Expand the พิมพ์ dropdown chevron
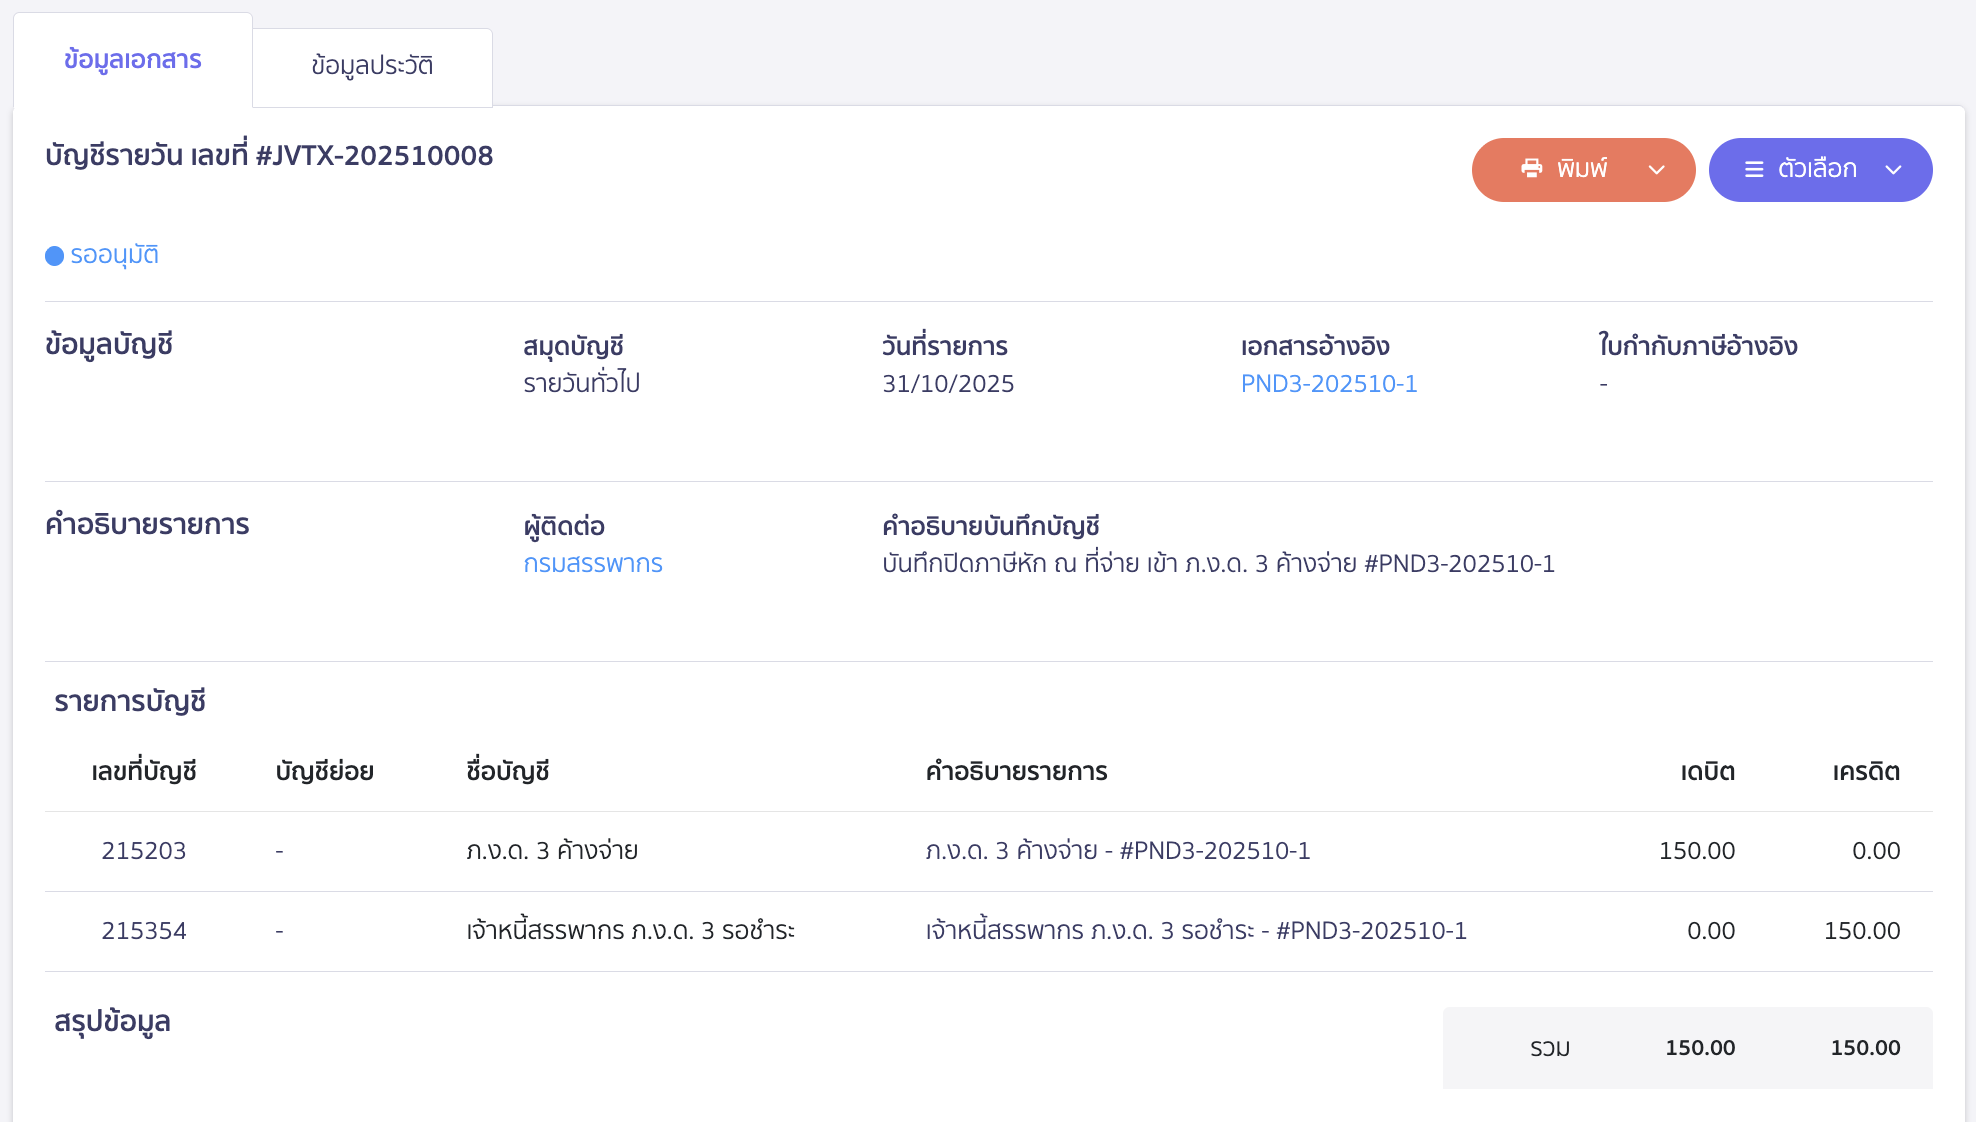Image resolution: width=1976 pixels, height=1122 pixels. (1657, 170)
